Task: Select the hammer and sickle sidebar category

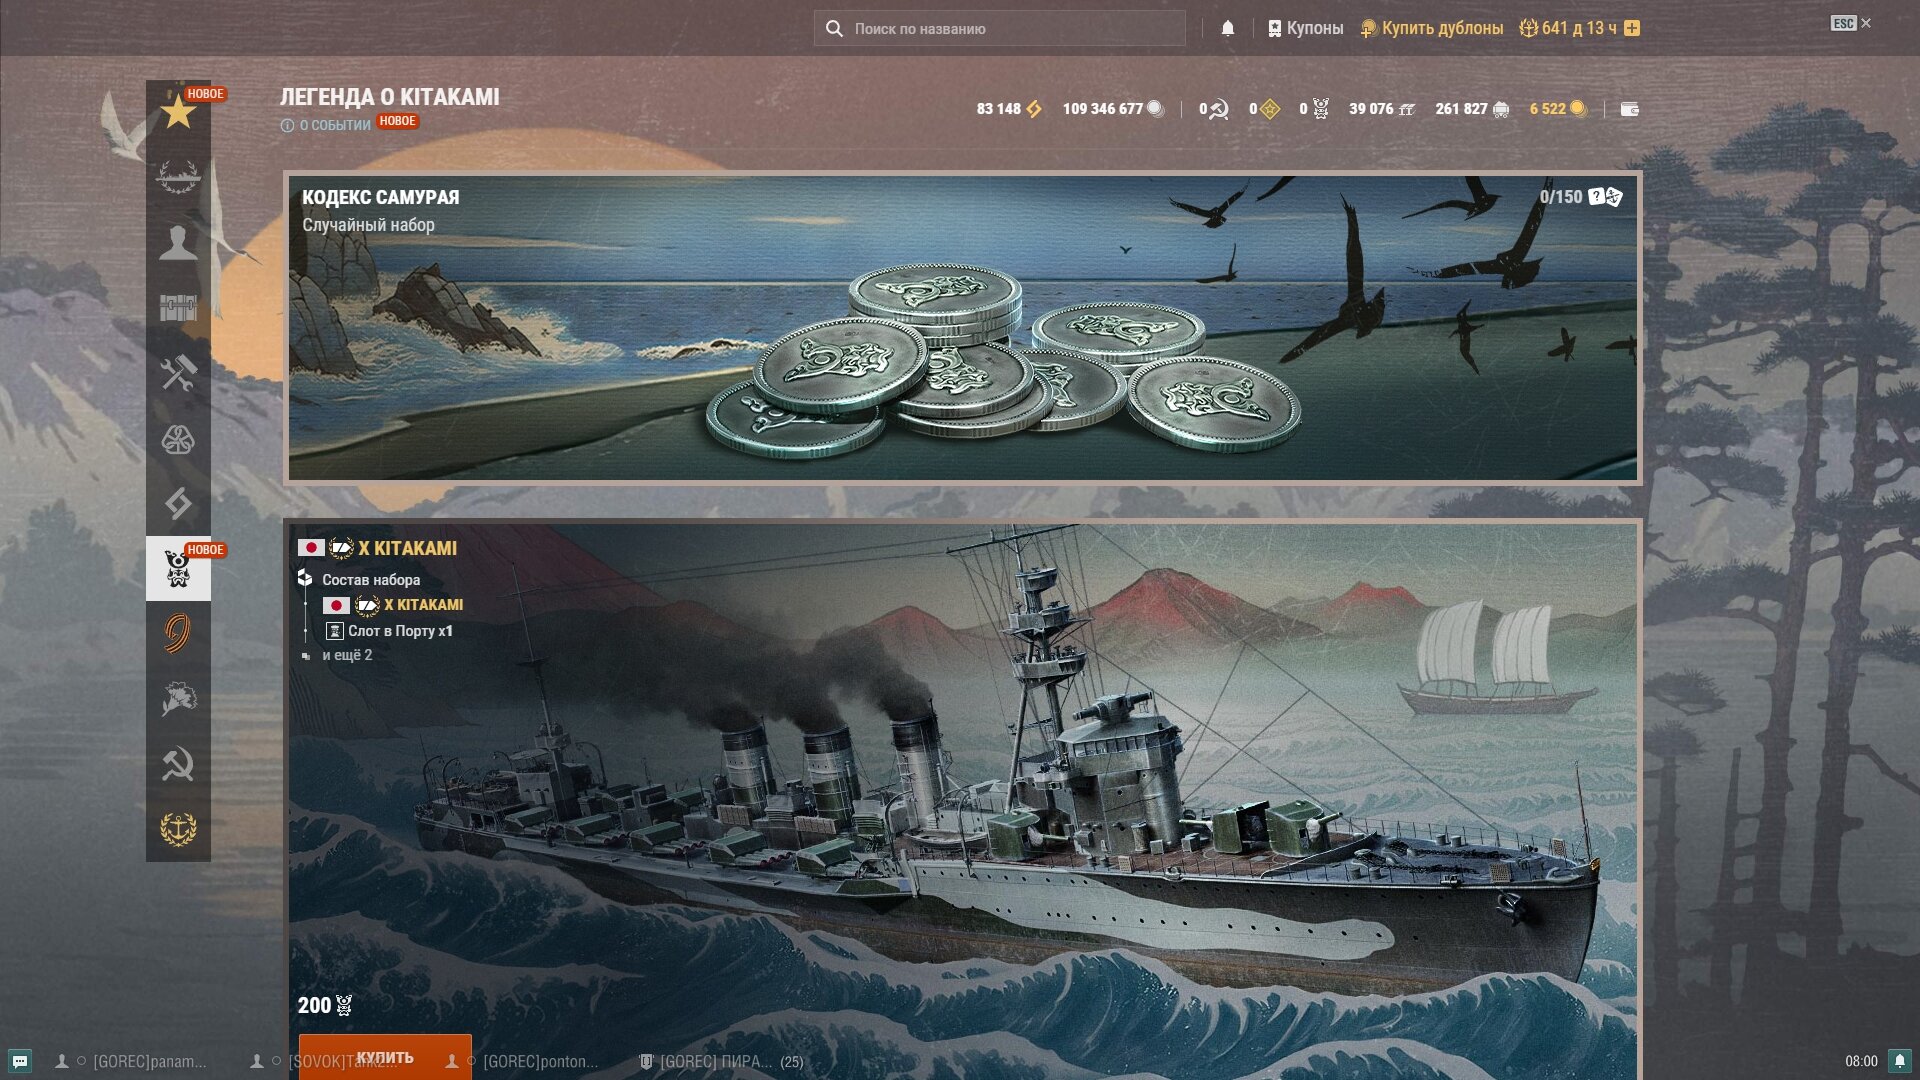Action: point(178,764)
